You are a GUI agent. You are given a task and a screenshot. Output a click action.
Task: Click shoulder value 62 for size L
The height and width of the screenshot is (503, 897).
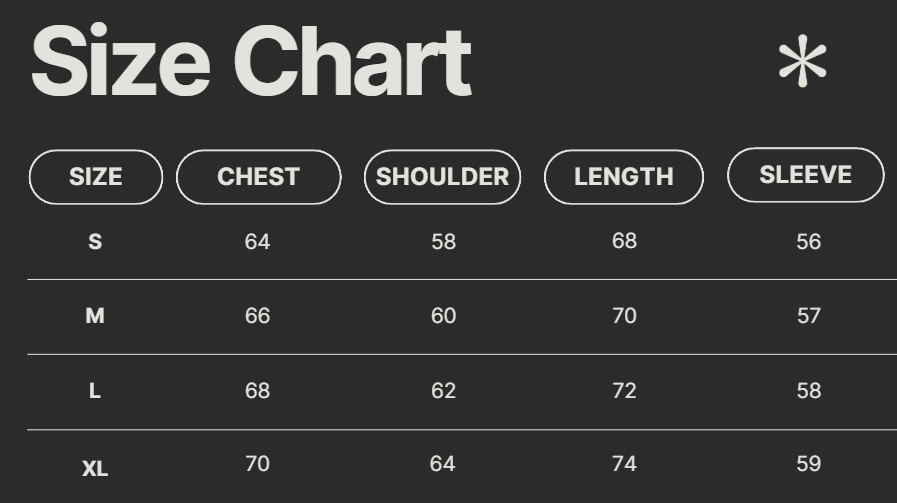[443, 391]
